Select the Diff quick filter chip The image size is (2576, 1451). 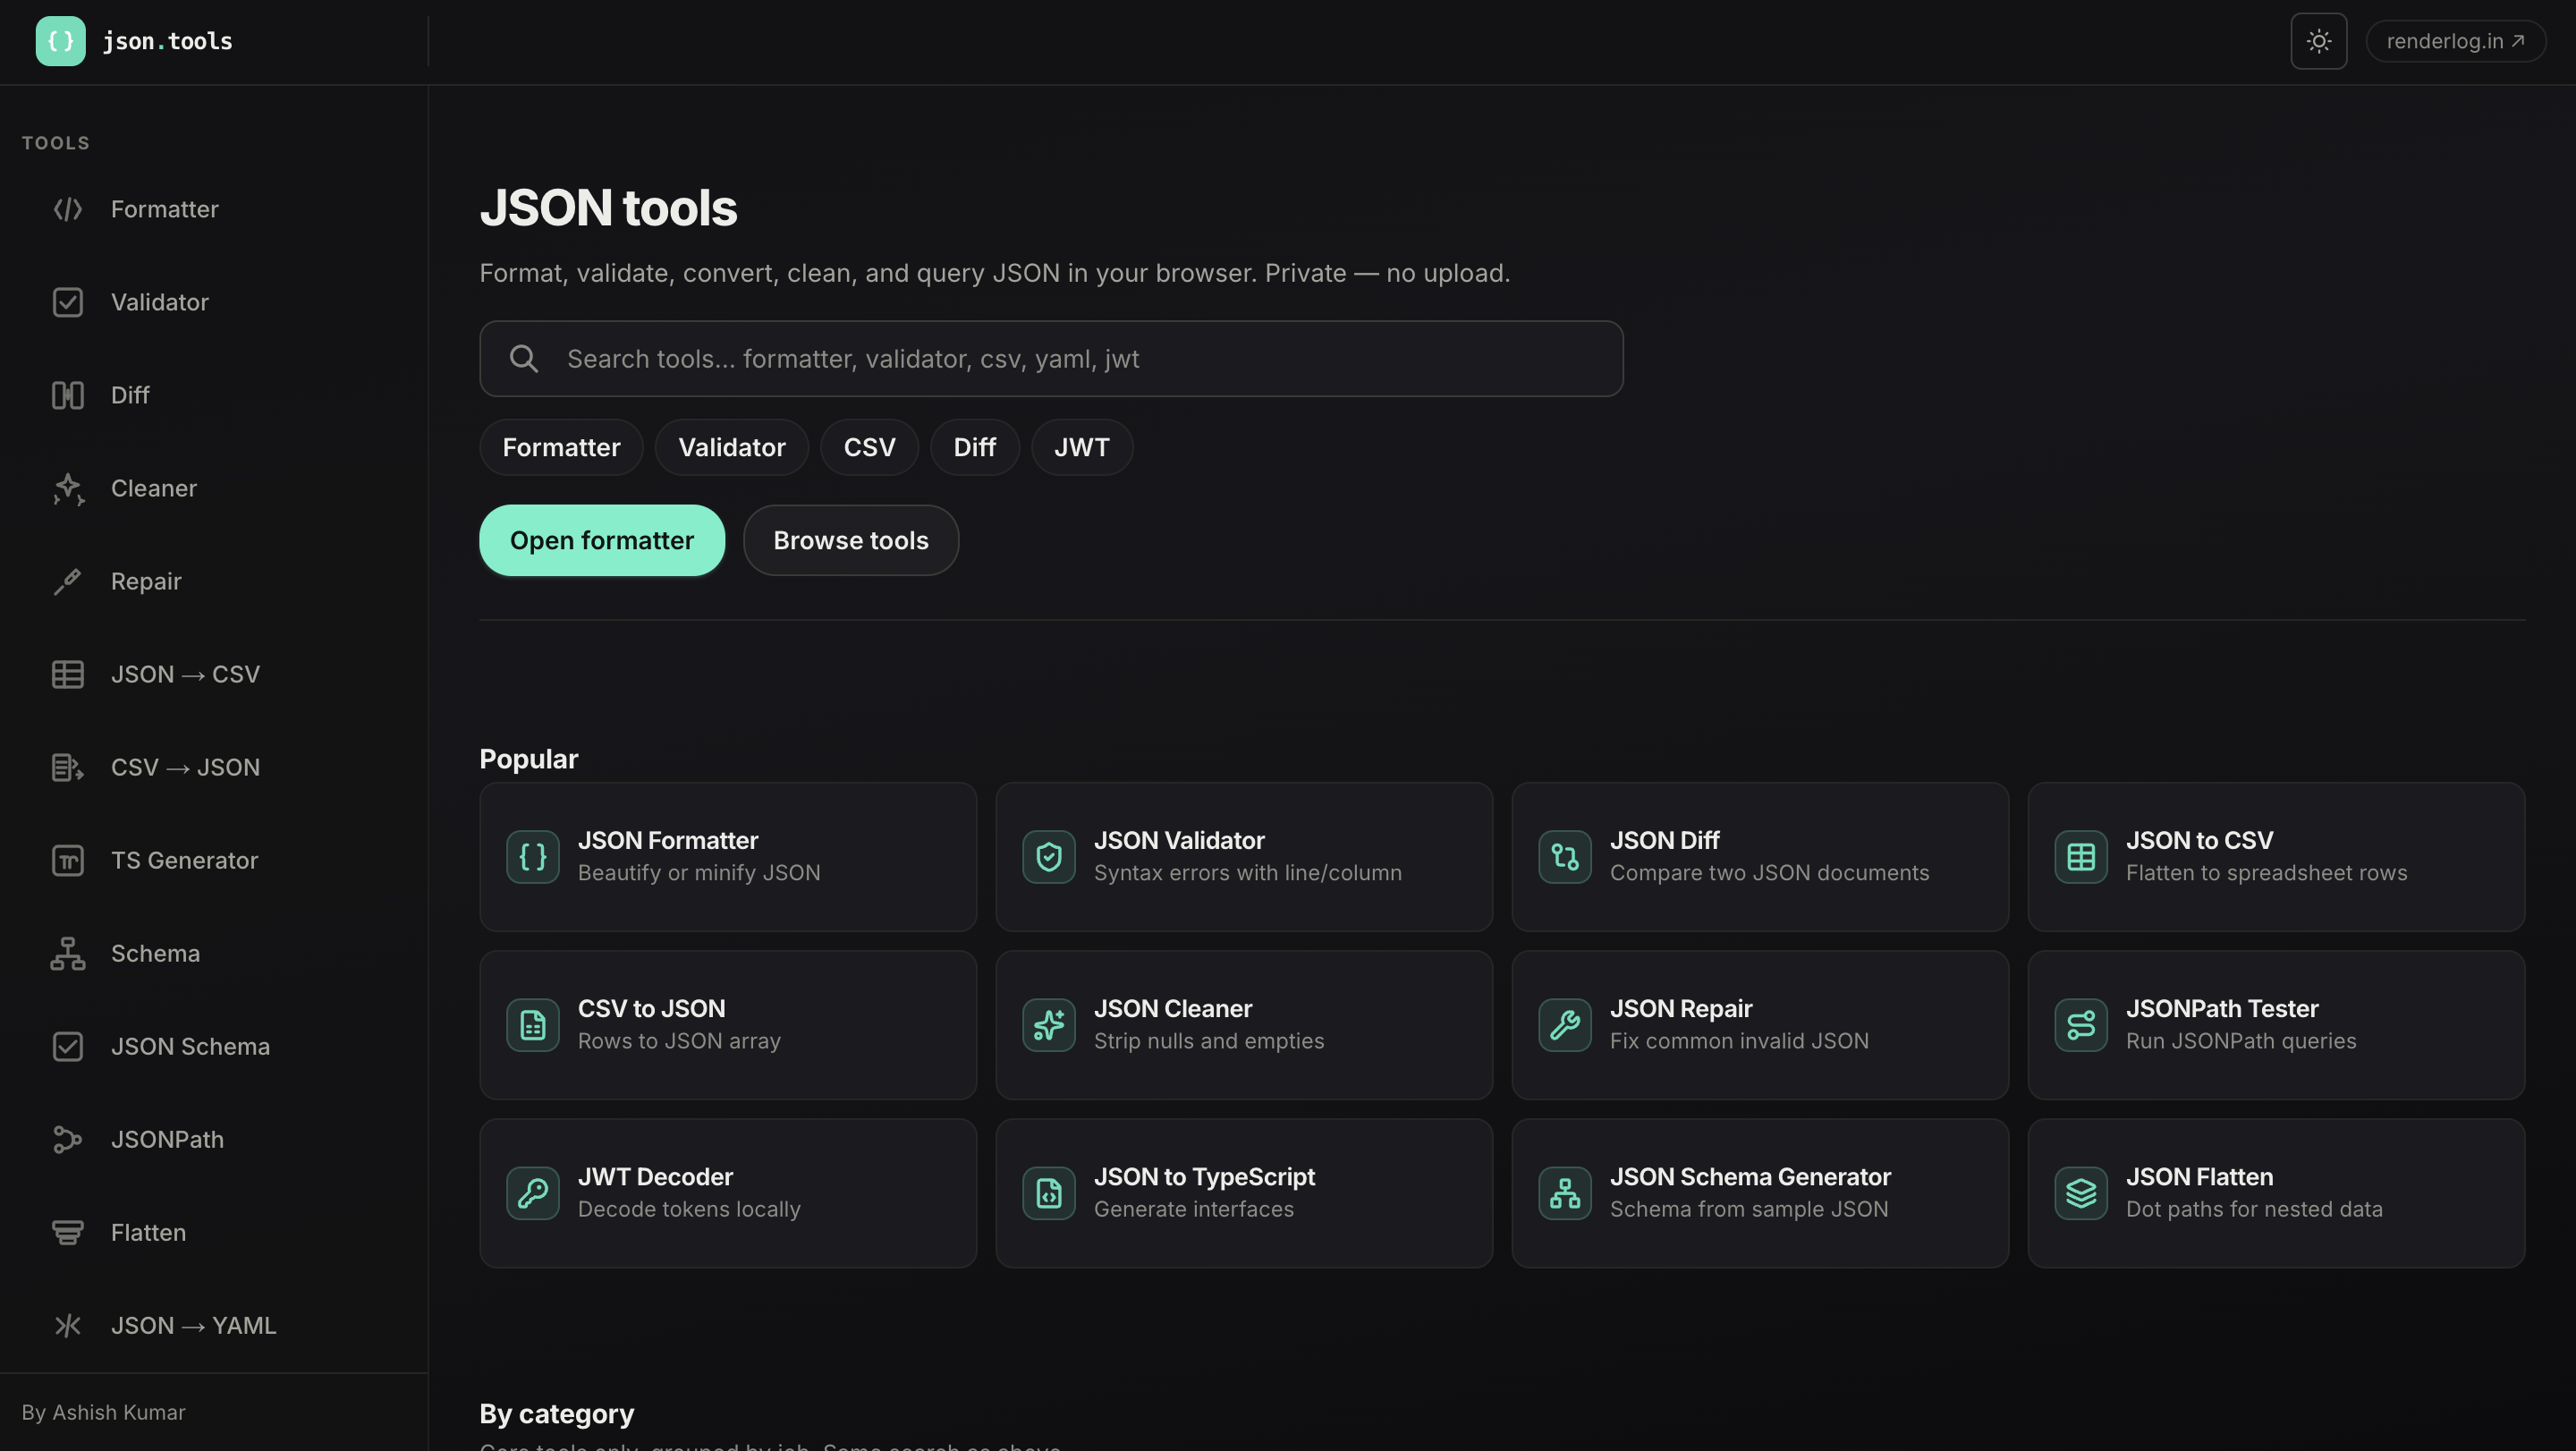click(x=975, y=447)
